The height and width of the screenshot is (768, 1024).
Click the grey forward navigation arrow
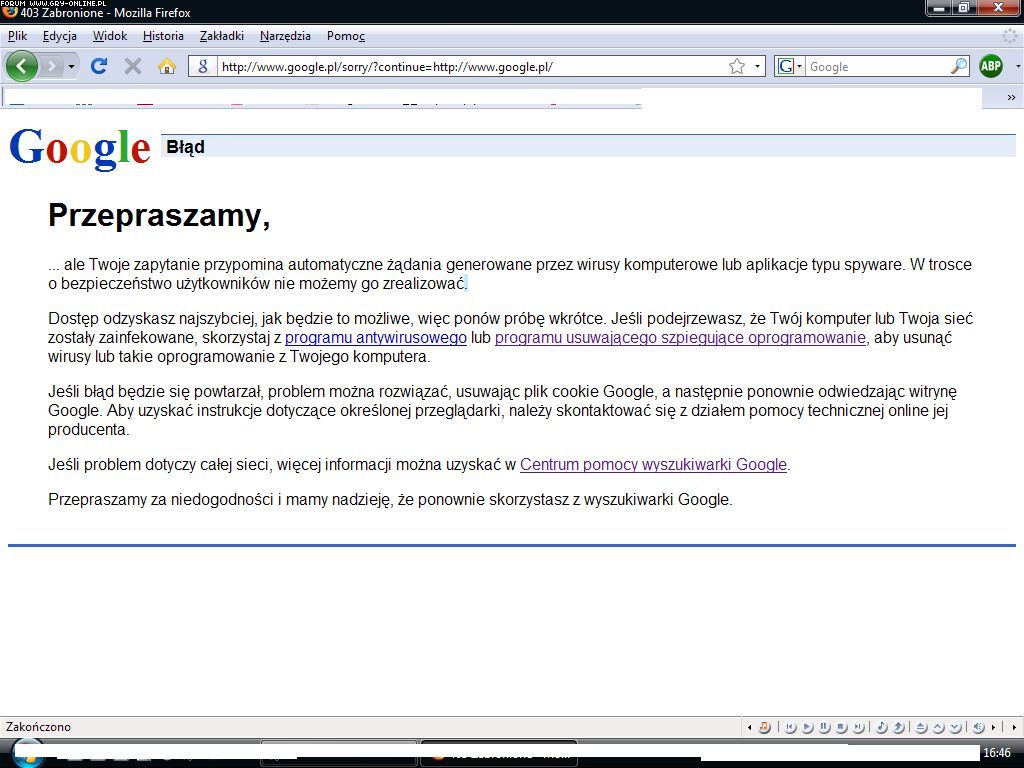click(x=52, y=66)
